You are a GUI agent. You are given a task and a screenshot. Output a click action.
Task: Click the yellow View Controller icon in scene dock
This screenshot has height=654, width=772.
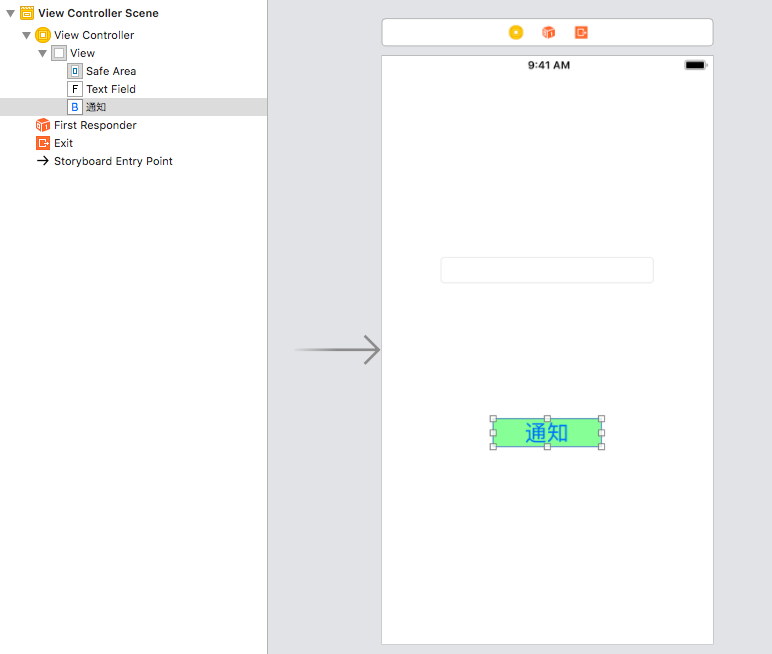point(516,33)
